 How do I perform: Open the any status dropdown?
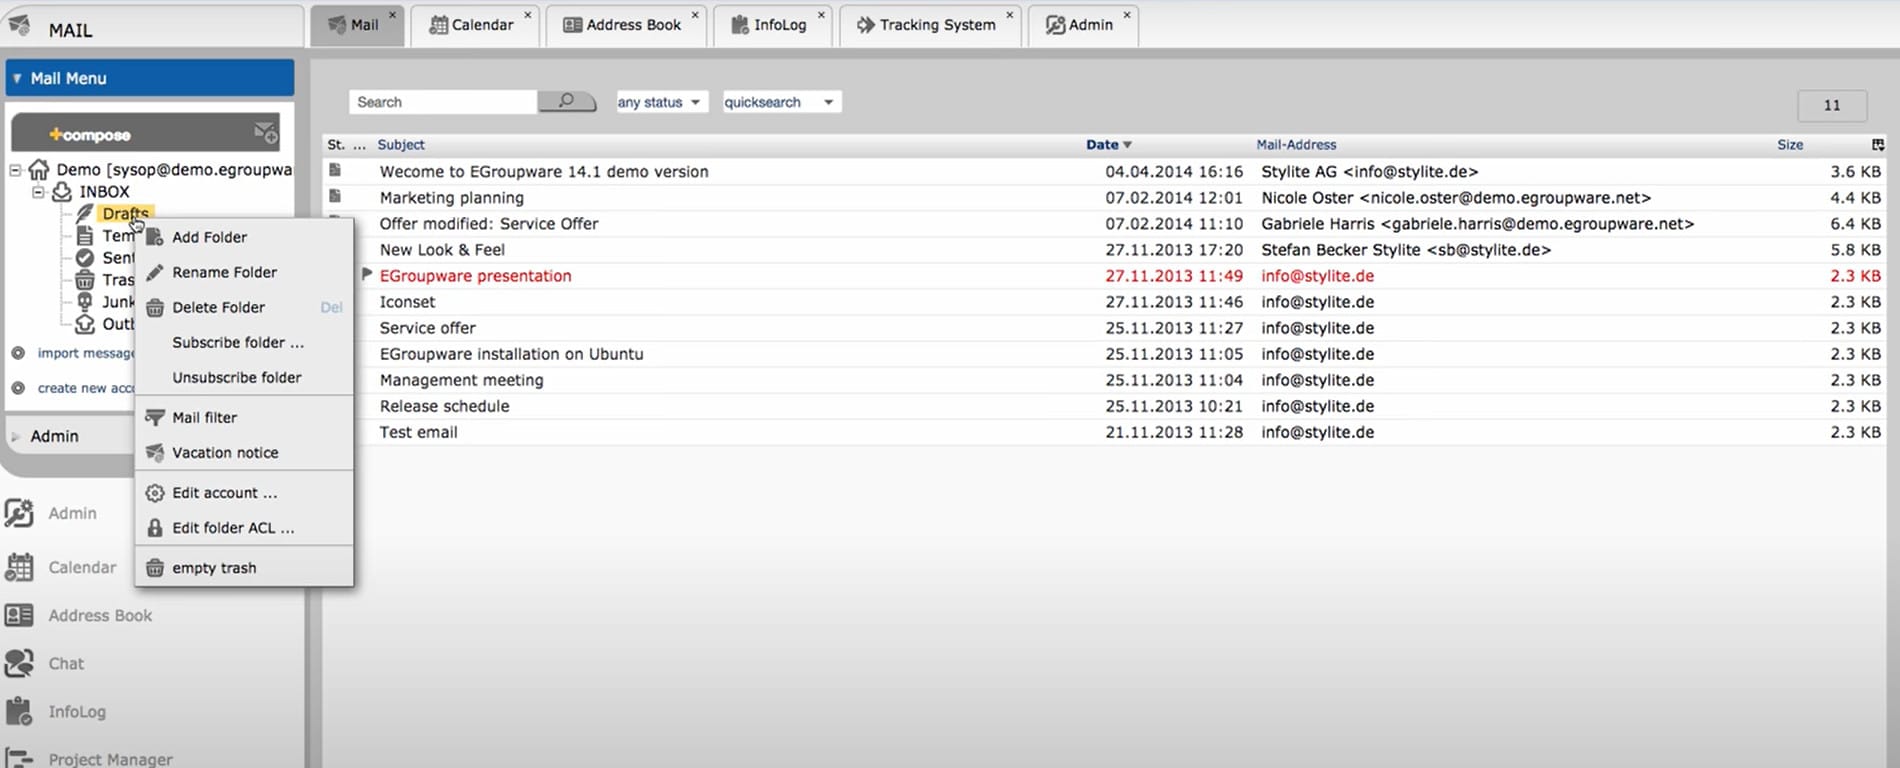(x=660, y=102)
